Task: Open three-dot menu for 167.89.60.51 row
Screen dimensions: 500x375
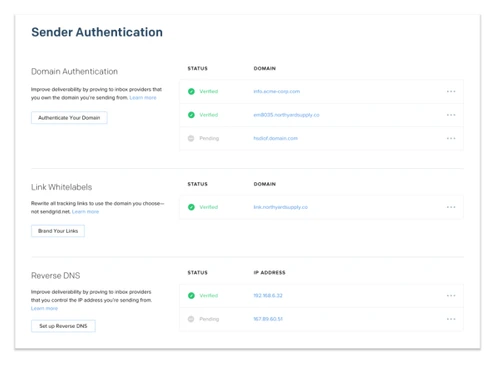Action: [x=451, y=319]
